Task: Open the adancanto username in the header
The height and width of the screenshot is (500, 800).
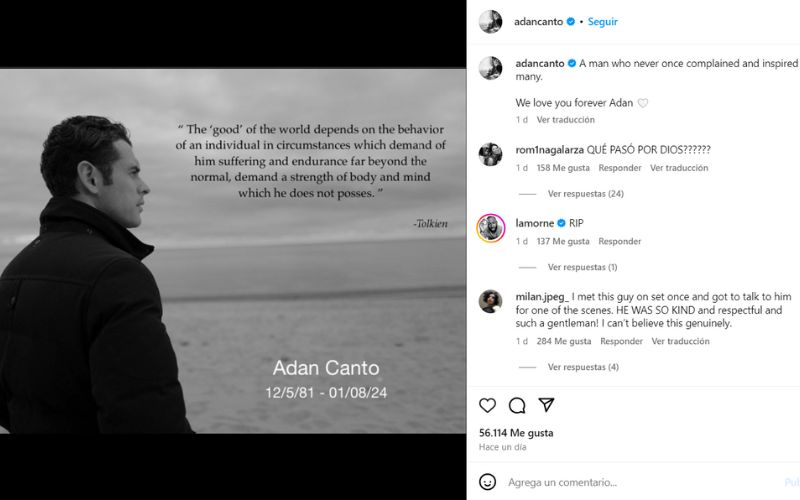Action: (538, 21)
